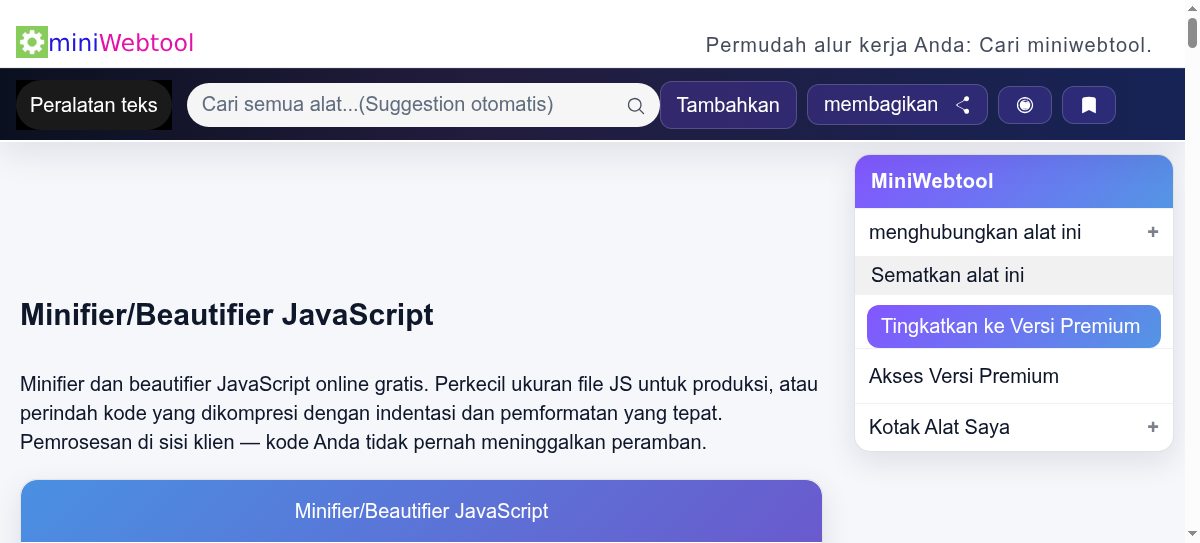The height and width of the screenshot is (543, 1200).
Task: Click the share icon beside membagikan
Action: pos(963,105)
